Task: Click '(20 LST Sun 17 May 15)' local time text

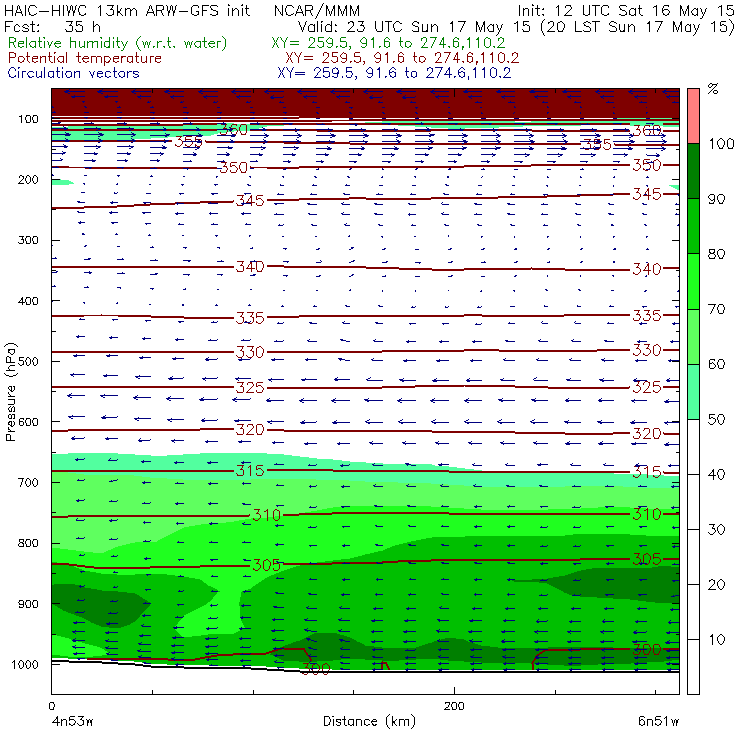Action: tap(638, 27)
